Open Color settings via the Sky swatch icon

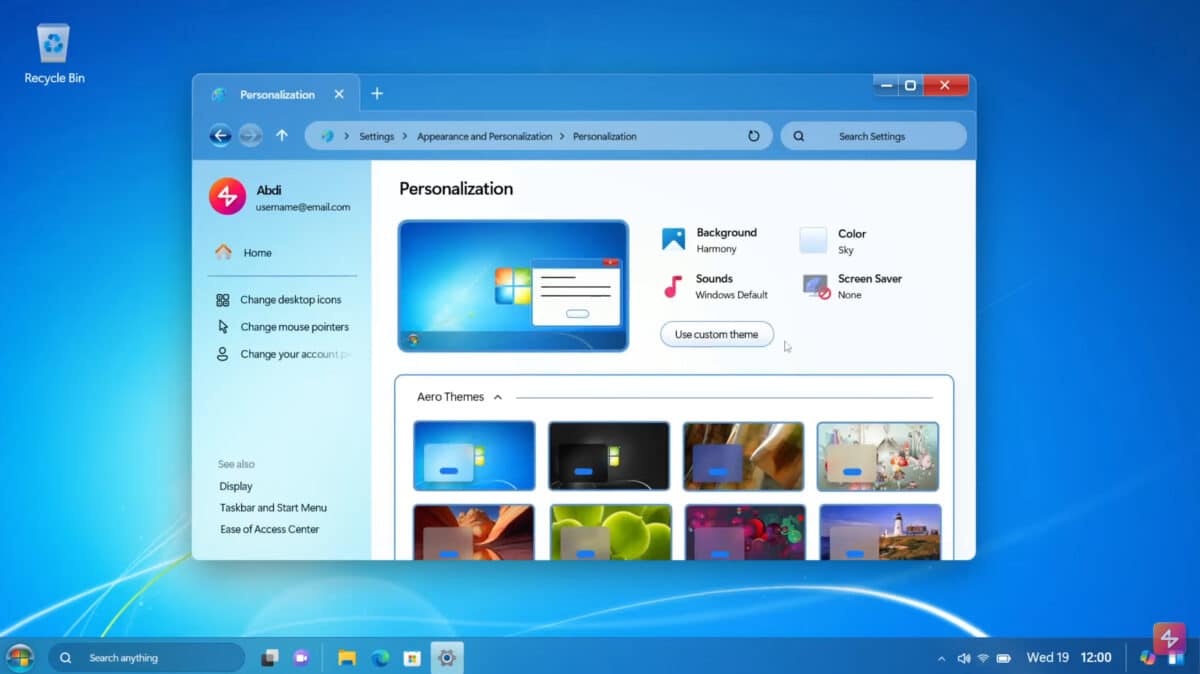(x=812, y=238)
